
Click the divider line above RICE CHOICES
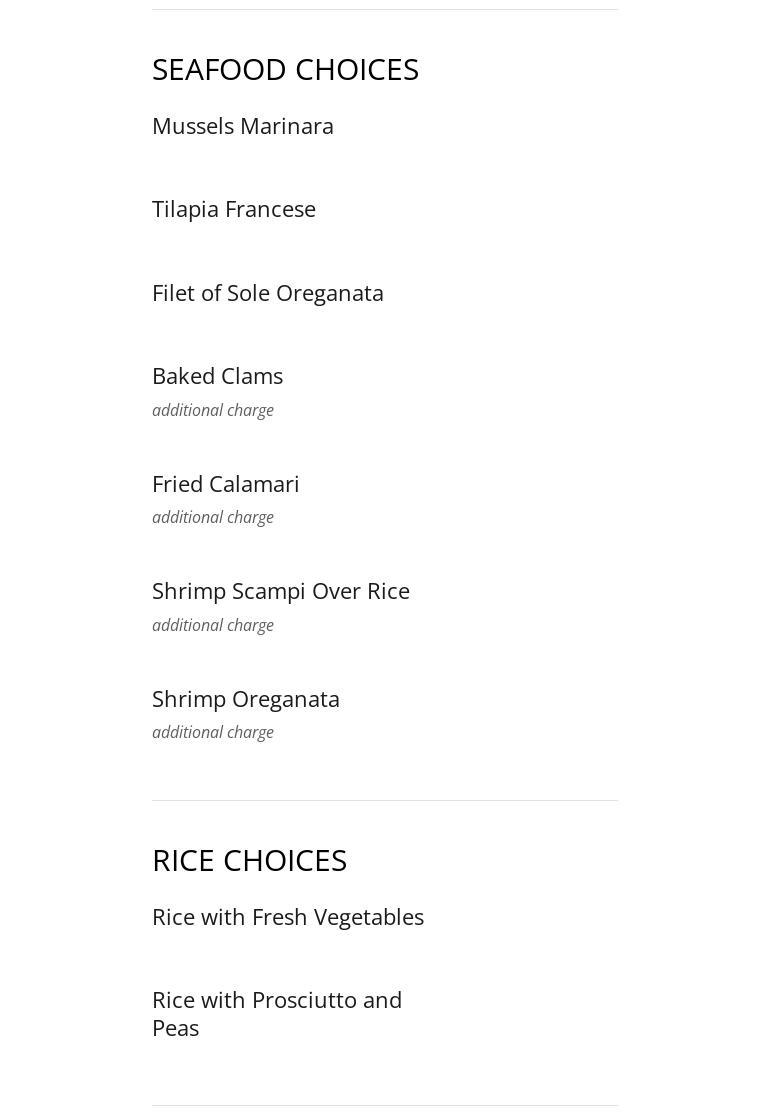click(385, 800)
